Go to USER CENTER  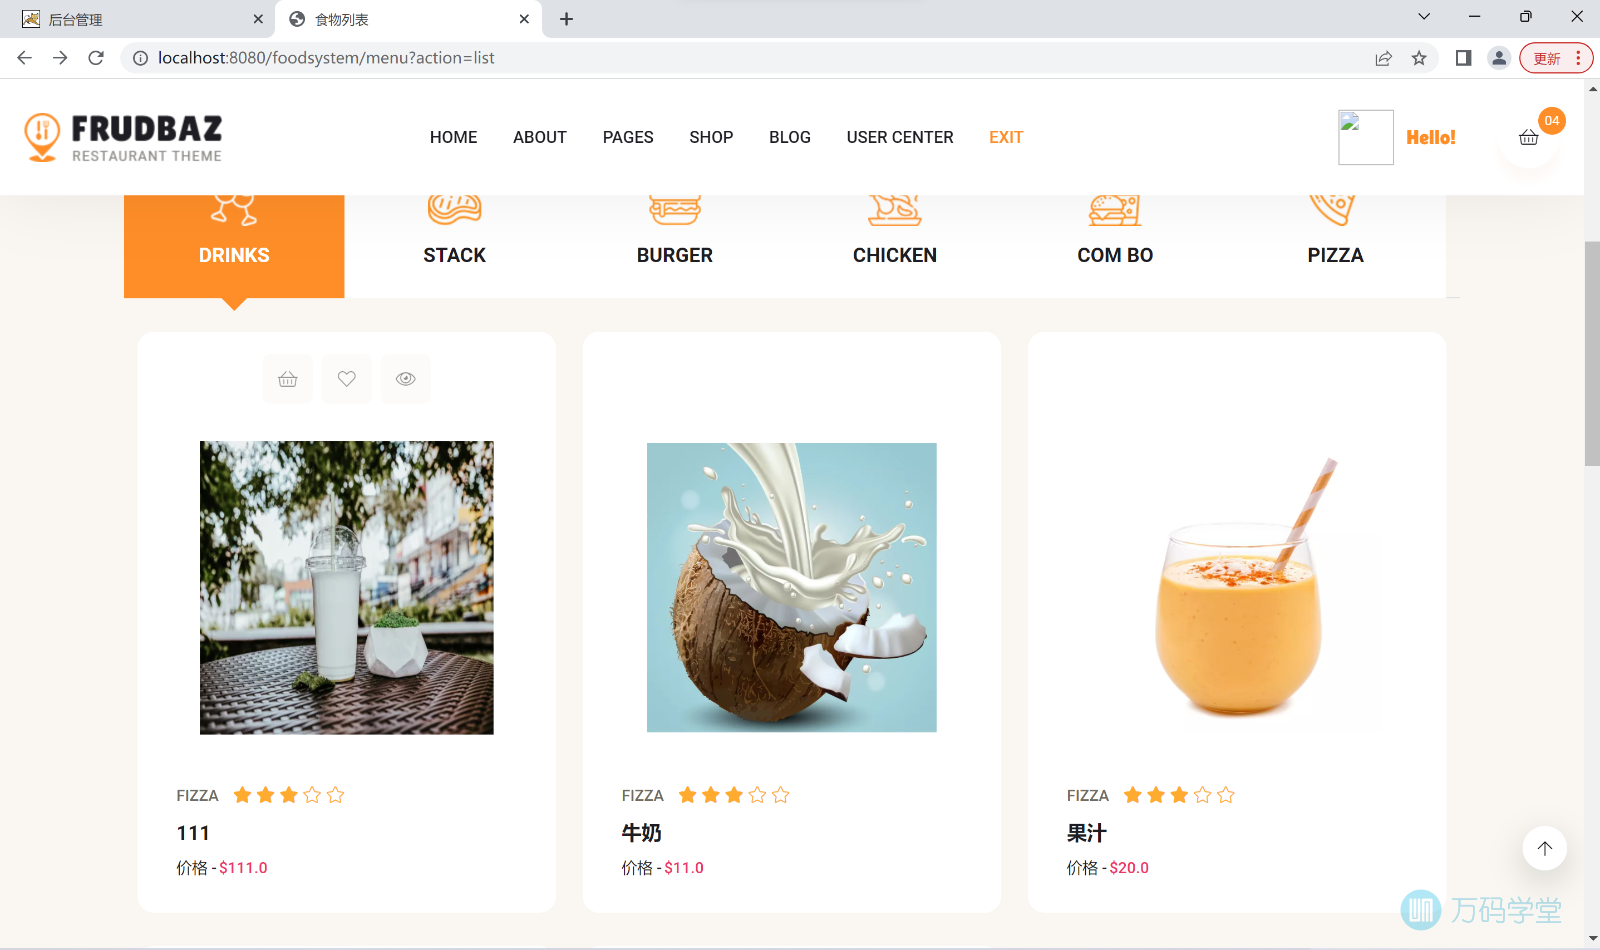tap(900, 137)
